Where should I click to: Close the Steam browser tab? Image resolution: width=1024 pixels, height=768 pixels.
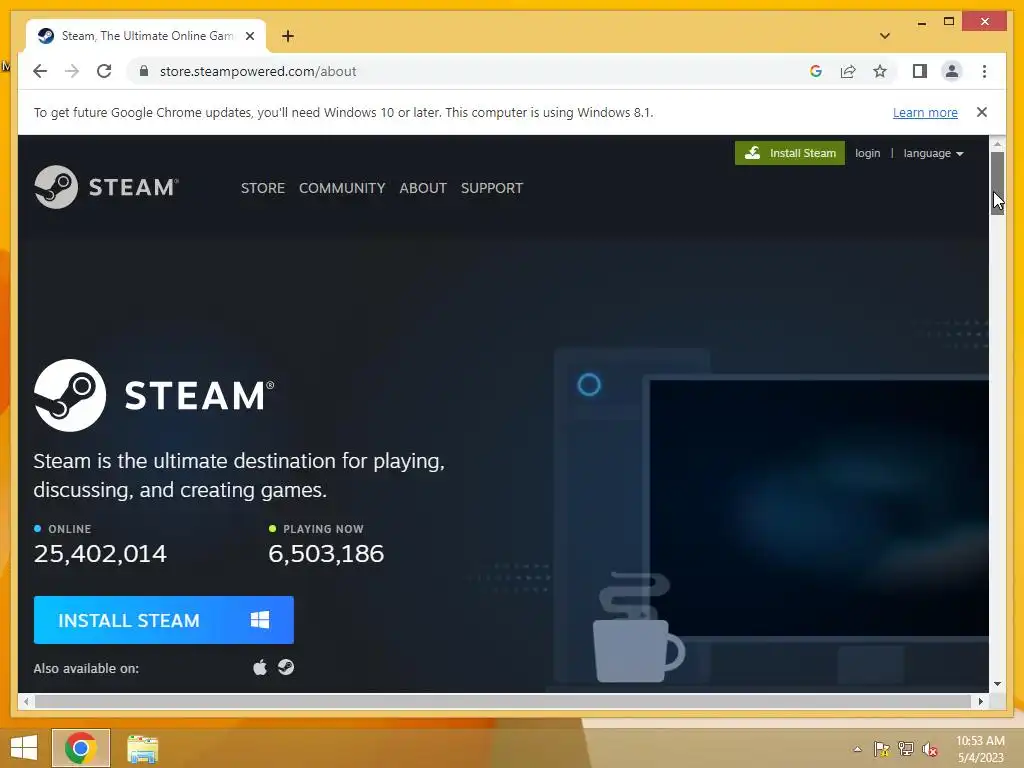[x=249, y=36]
